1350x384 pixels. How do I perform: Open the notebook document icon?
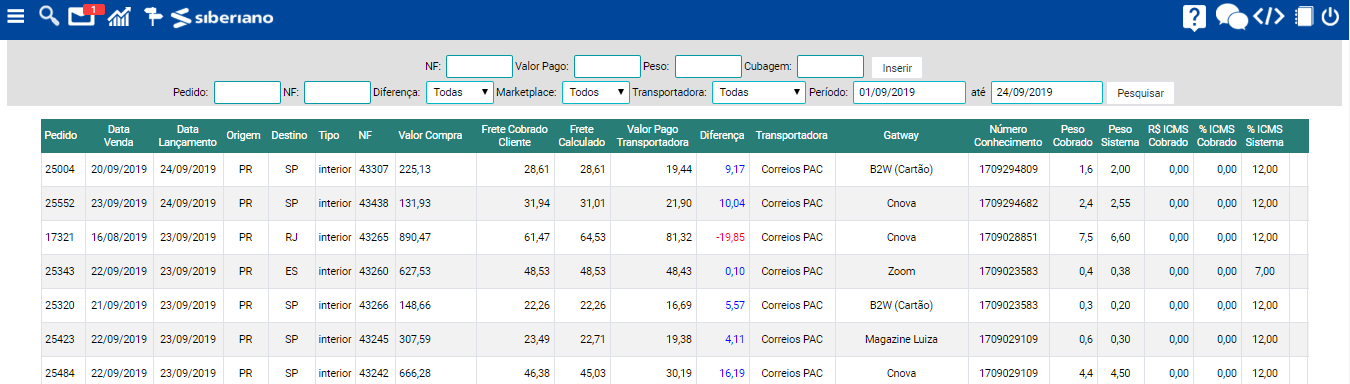click(1303, 17)
